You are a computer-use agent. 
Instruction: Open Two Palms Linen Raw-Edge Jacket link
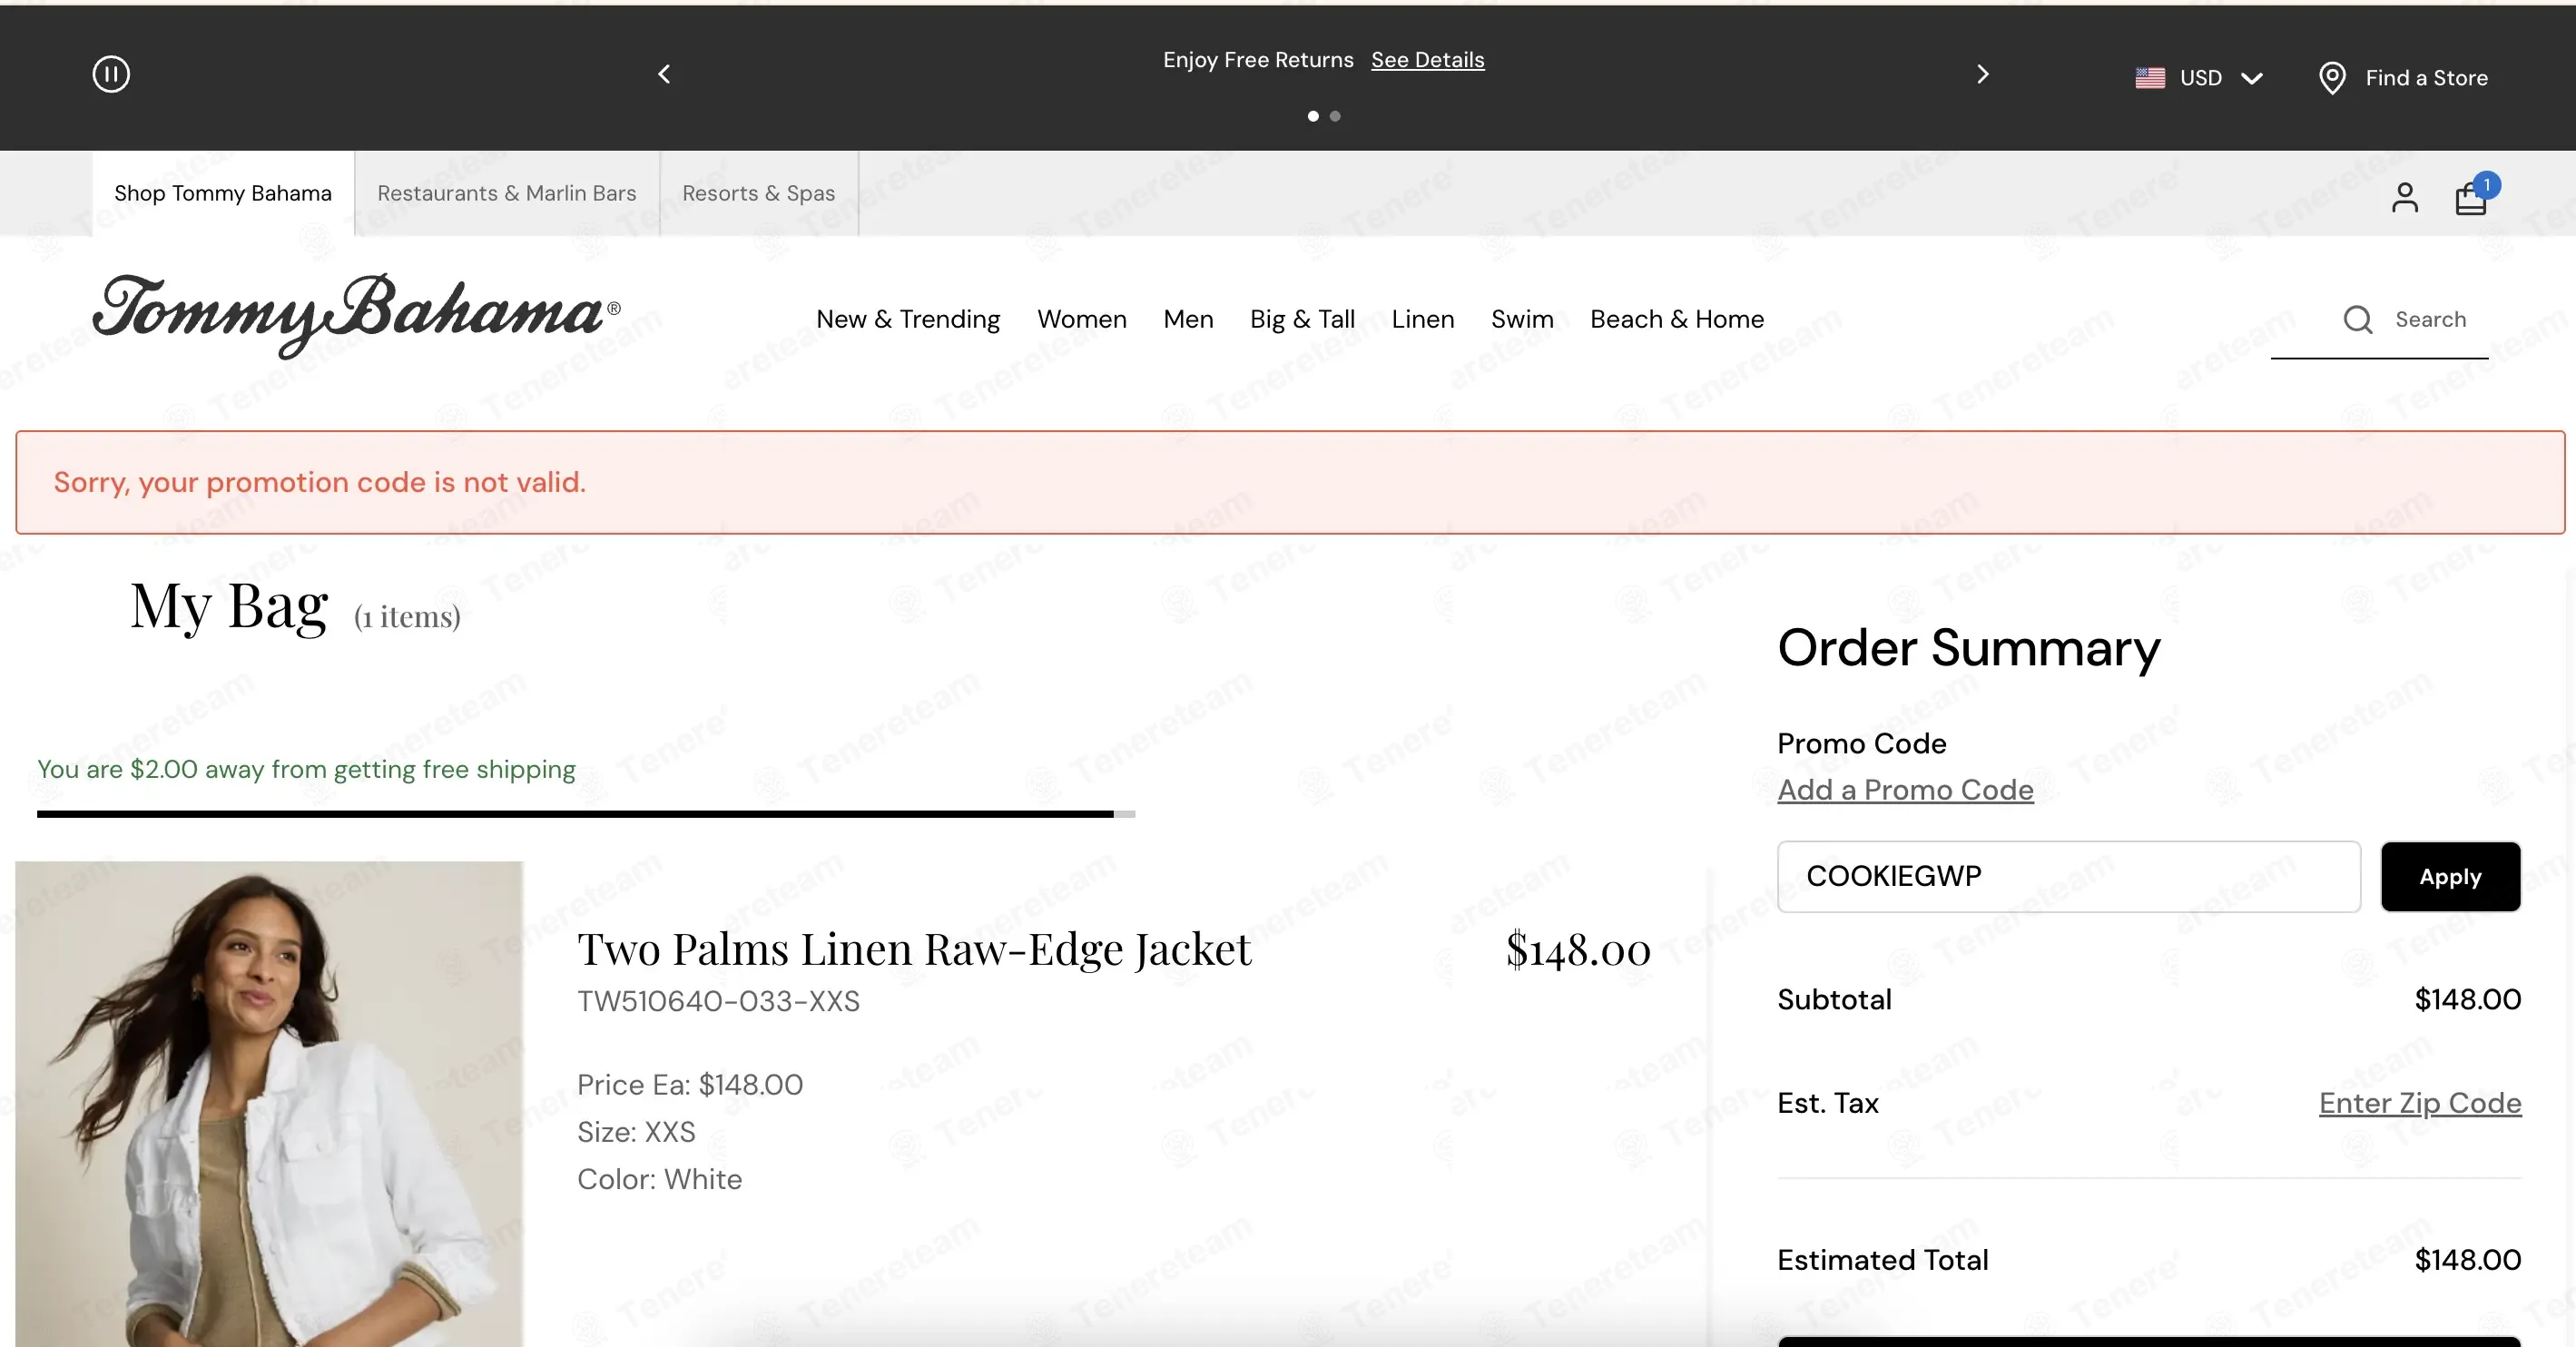(914, 949)
